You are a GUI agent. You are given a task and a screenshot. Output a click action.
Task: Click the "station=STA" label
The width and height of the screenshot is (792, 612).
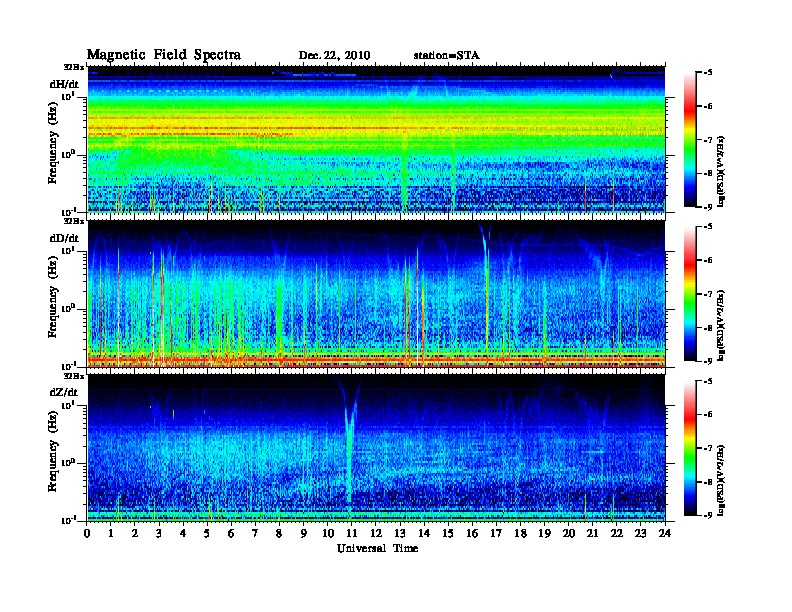(x=447, y=56)
